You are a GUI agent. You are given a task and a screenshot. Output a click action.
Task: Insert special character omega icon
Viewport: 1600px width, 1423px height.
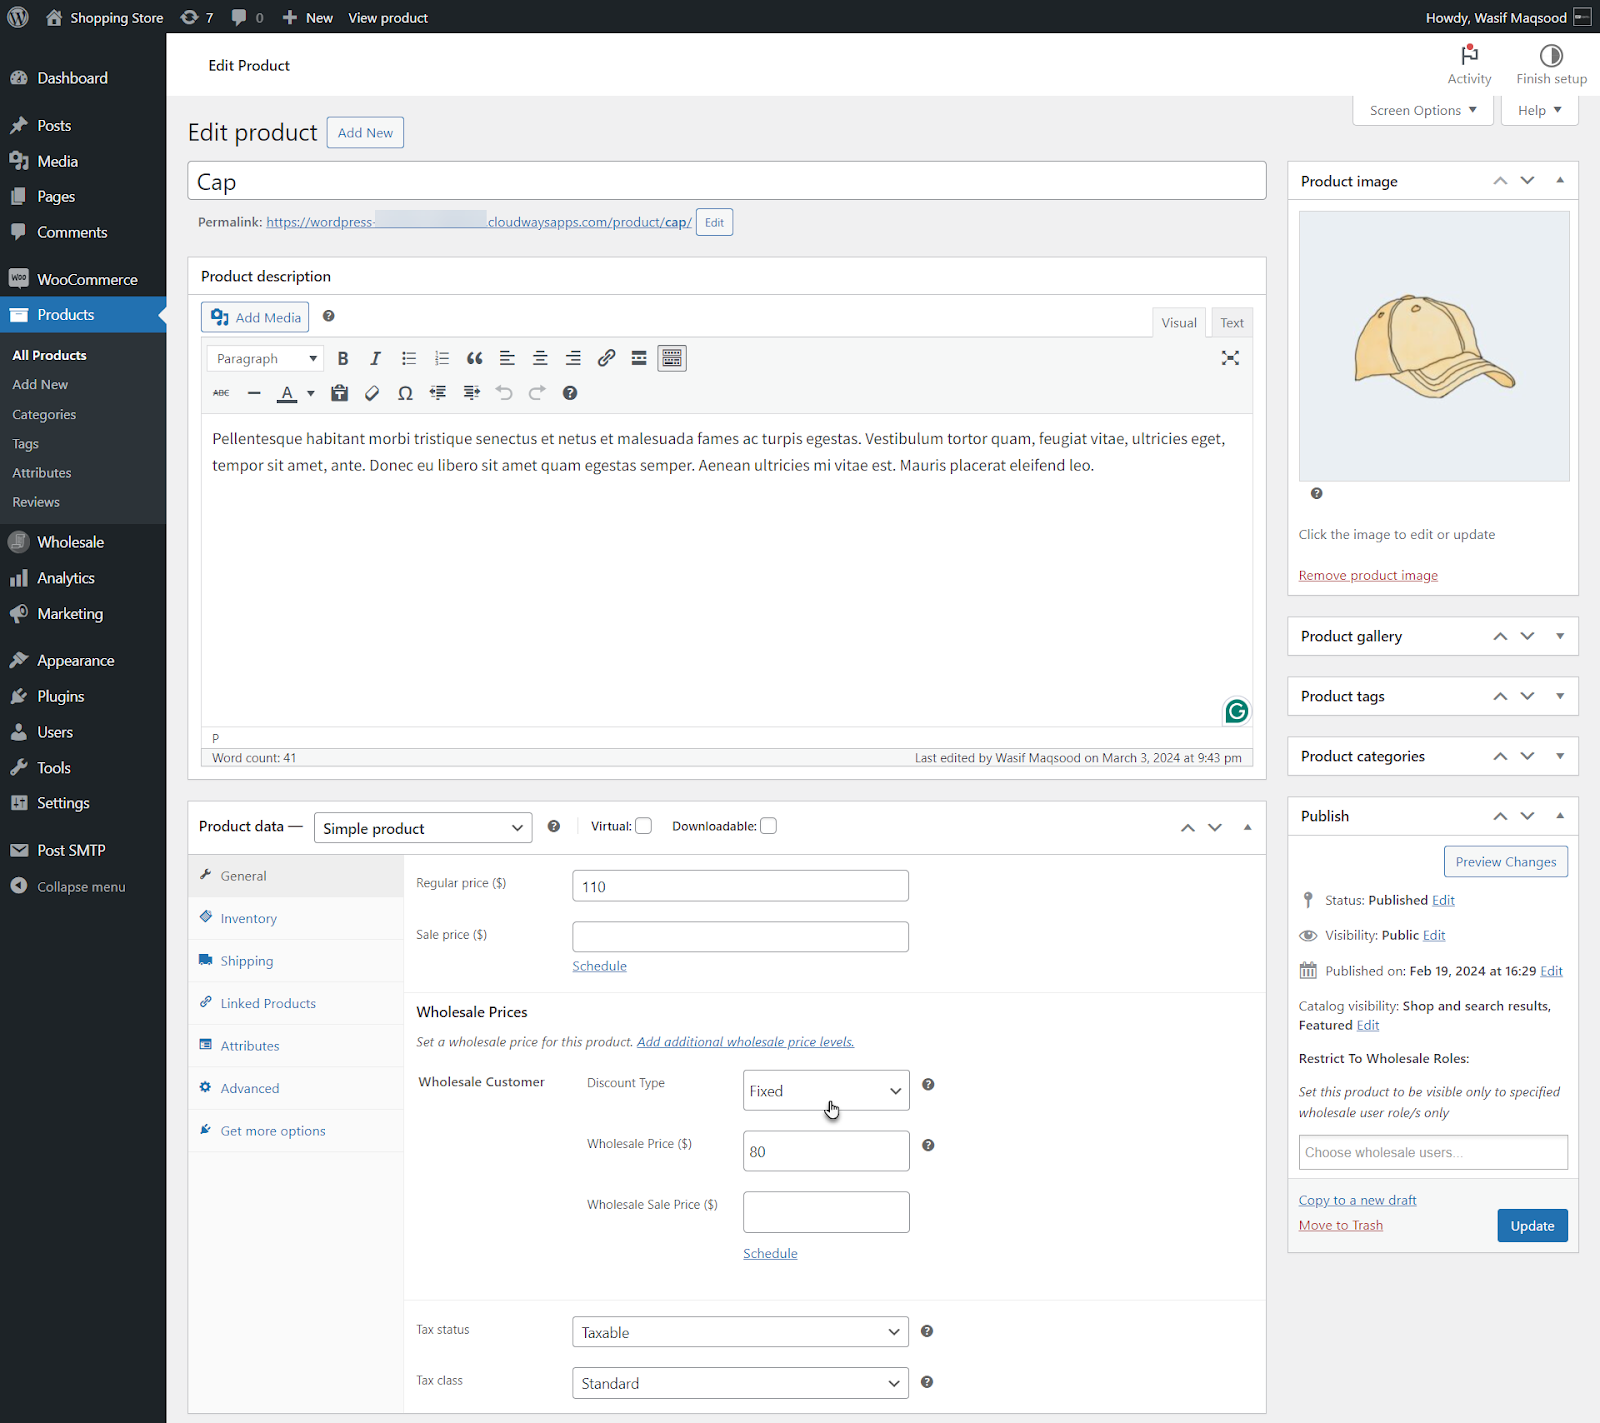405,393
